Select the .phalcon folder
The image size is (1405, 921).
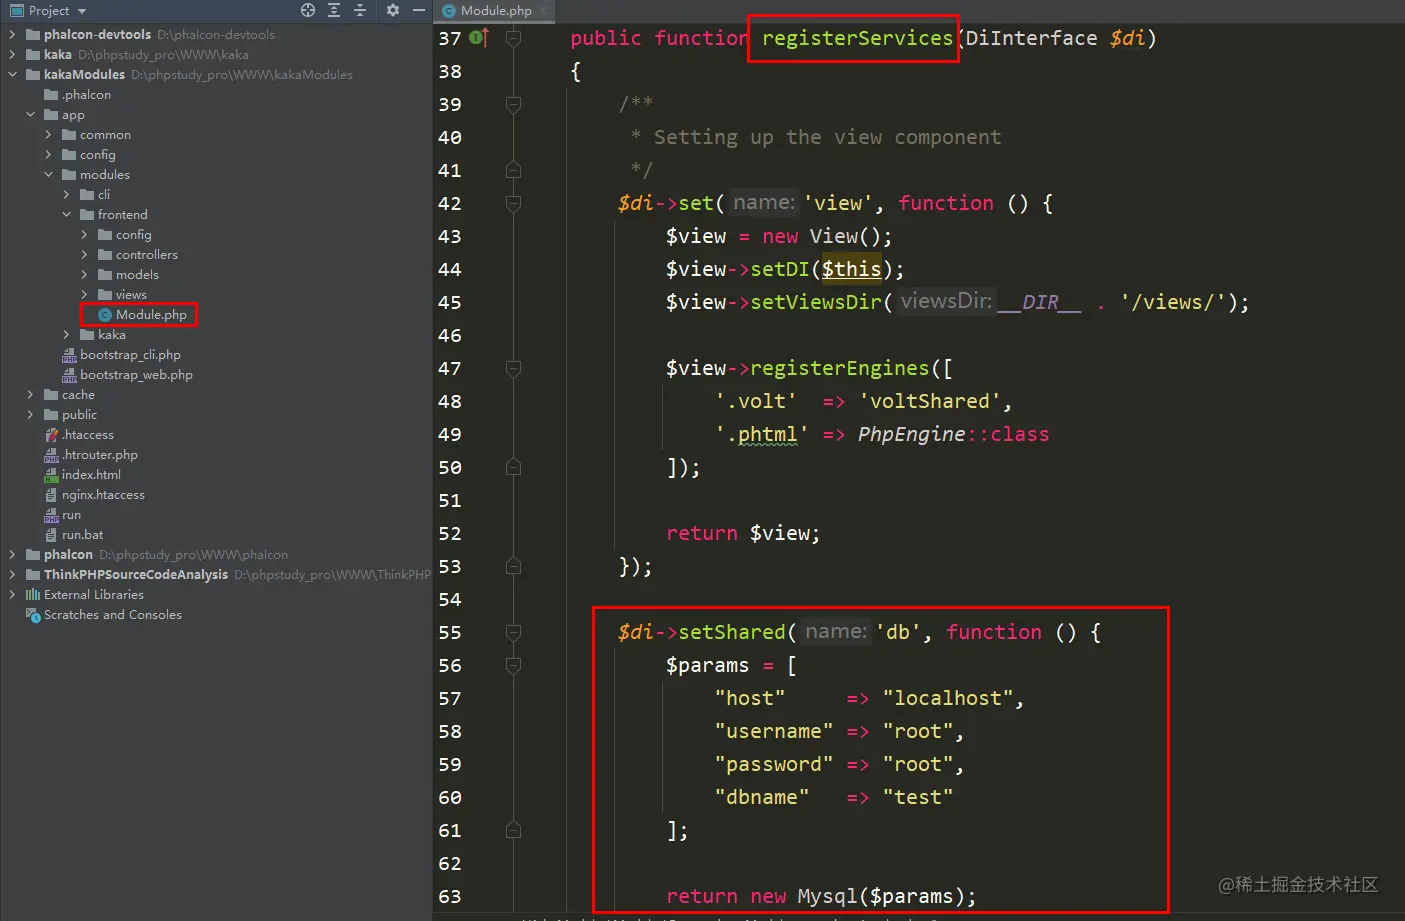78,94
